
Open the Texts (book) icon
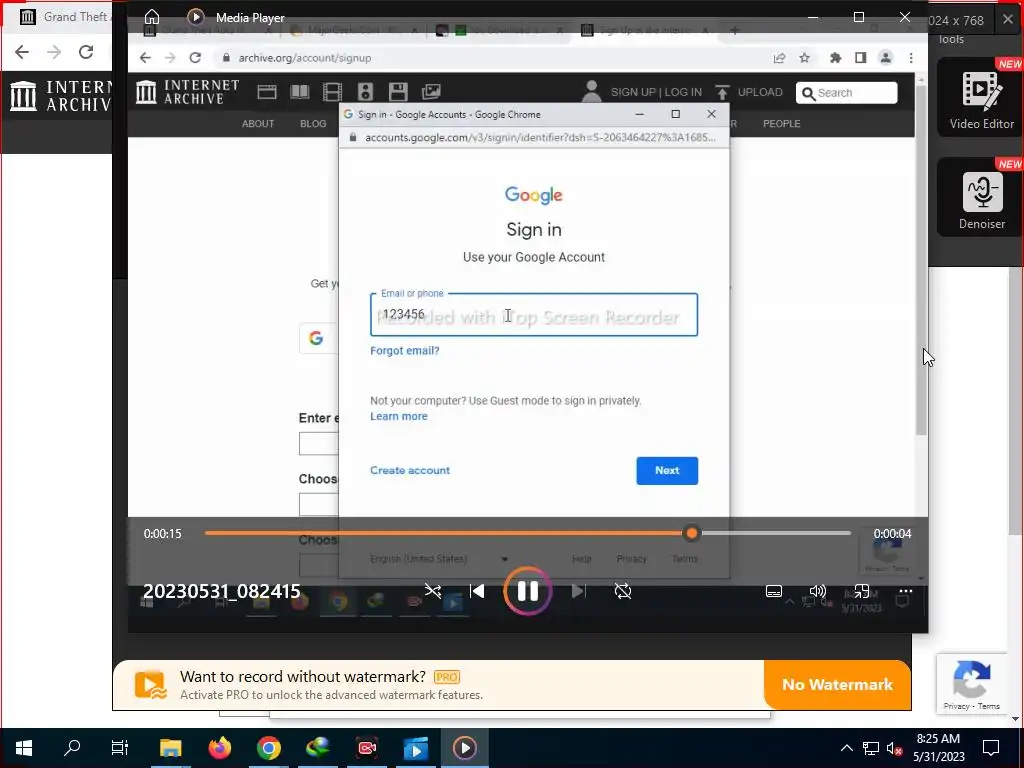click(x=300, y=92)
